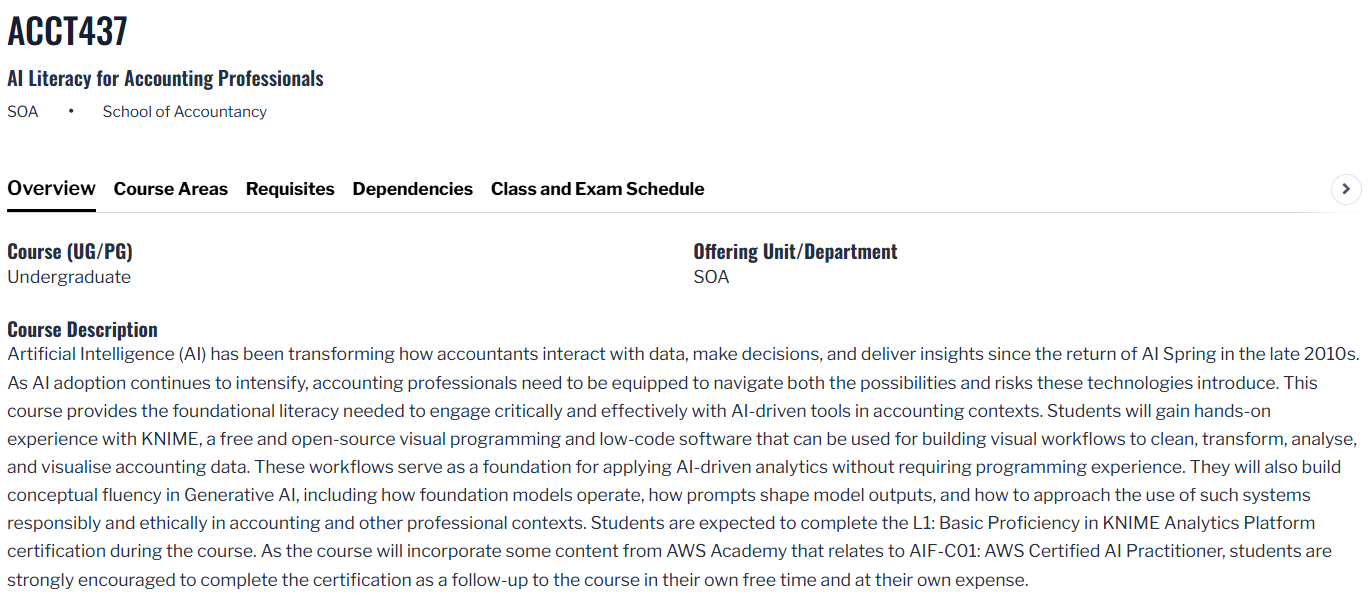Image resolution: width=1369 pixels, height=609 pixels.
Task: Click the Offering Unit/Department label
Action: (x=795, y=252)
